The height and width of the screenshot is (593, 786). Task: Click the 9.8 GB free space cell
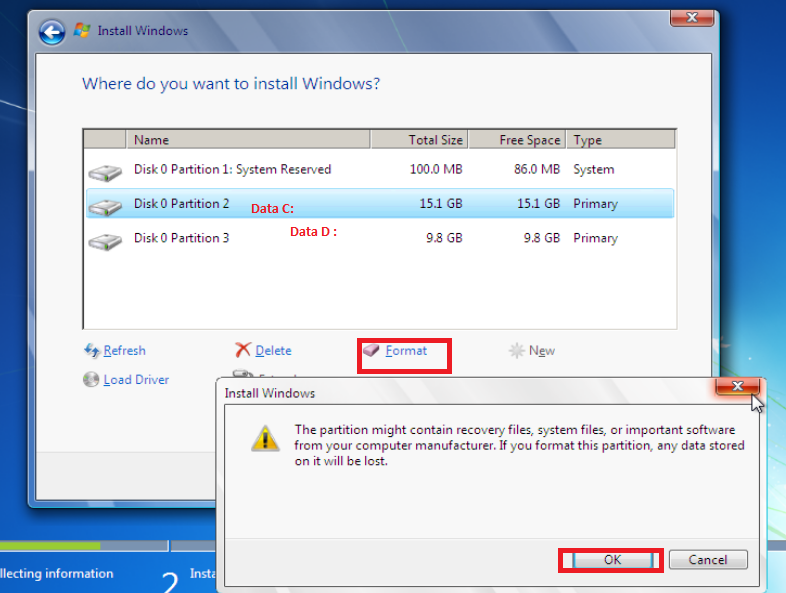(542, 238)
